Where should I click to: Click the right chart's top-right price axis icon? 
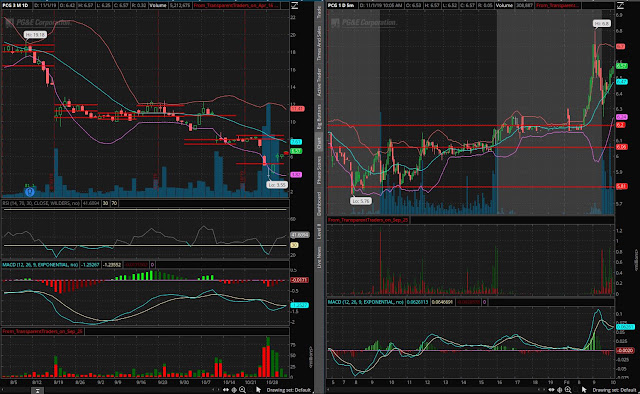click(x=620, y=5)
